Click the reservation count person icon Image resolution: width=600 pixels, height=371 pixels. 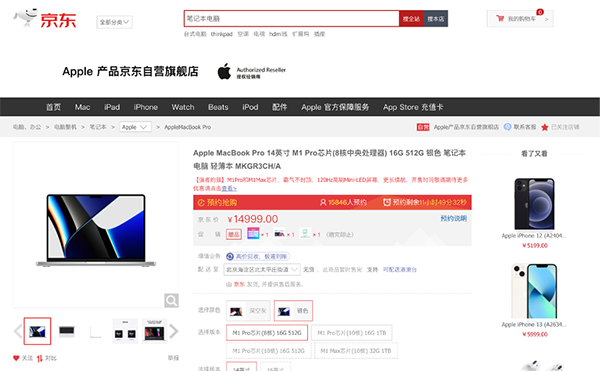[x=323, y=202]
